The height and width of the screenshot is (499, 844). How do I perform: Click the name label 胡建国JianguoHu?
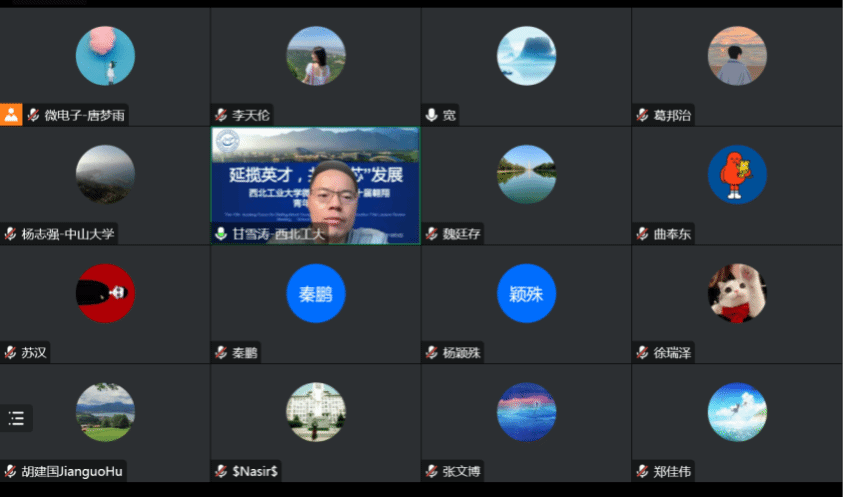(x=71, y=471)
